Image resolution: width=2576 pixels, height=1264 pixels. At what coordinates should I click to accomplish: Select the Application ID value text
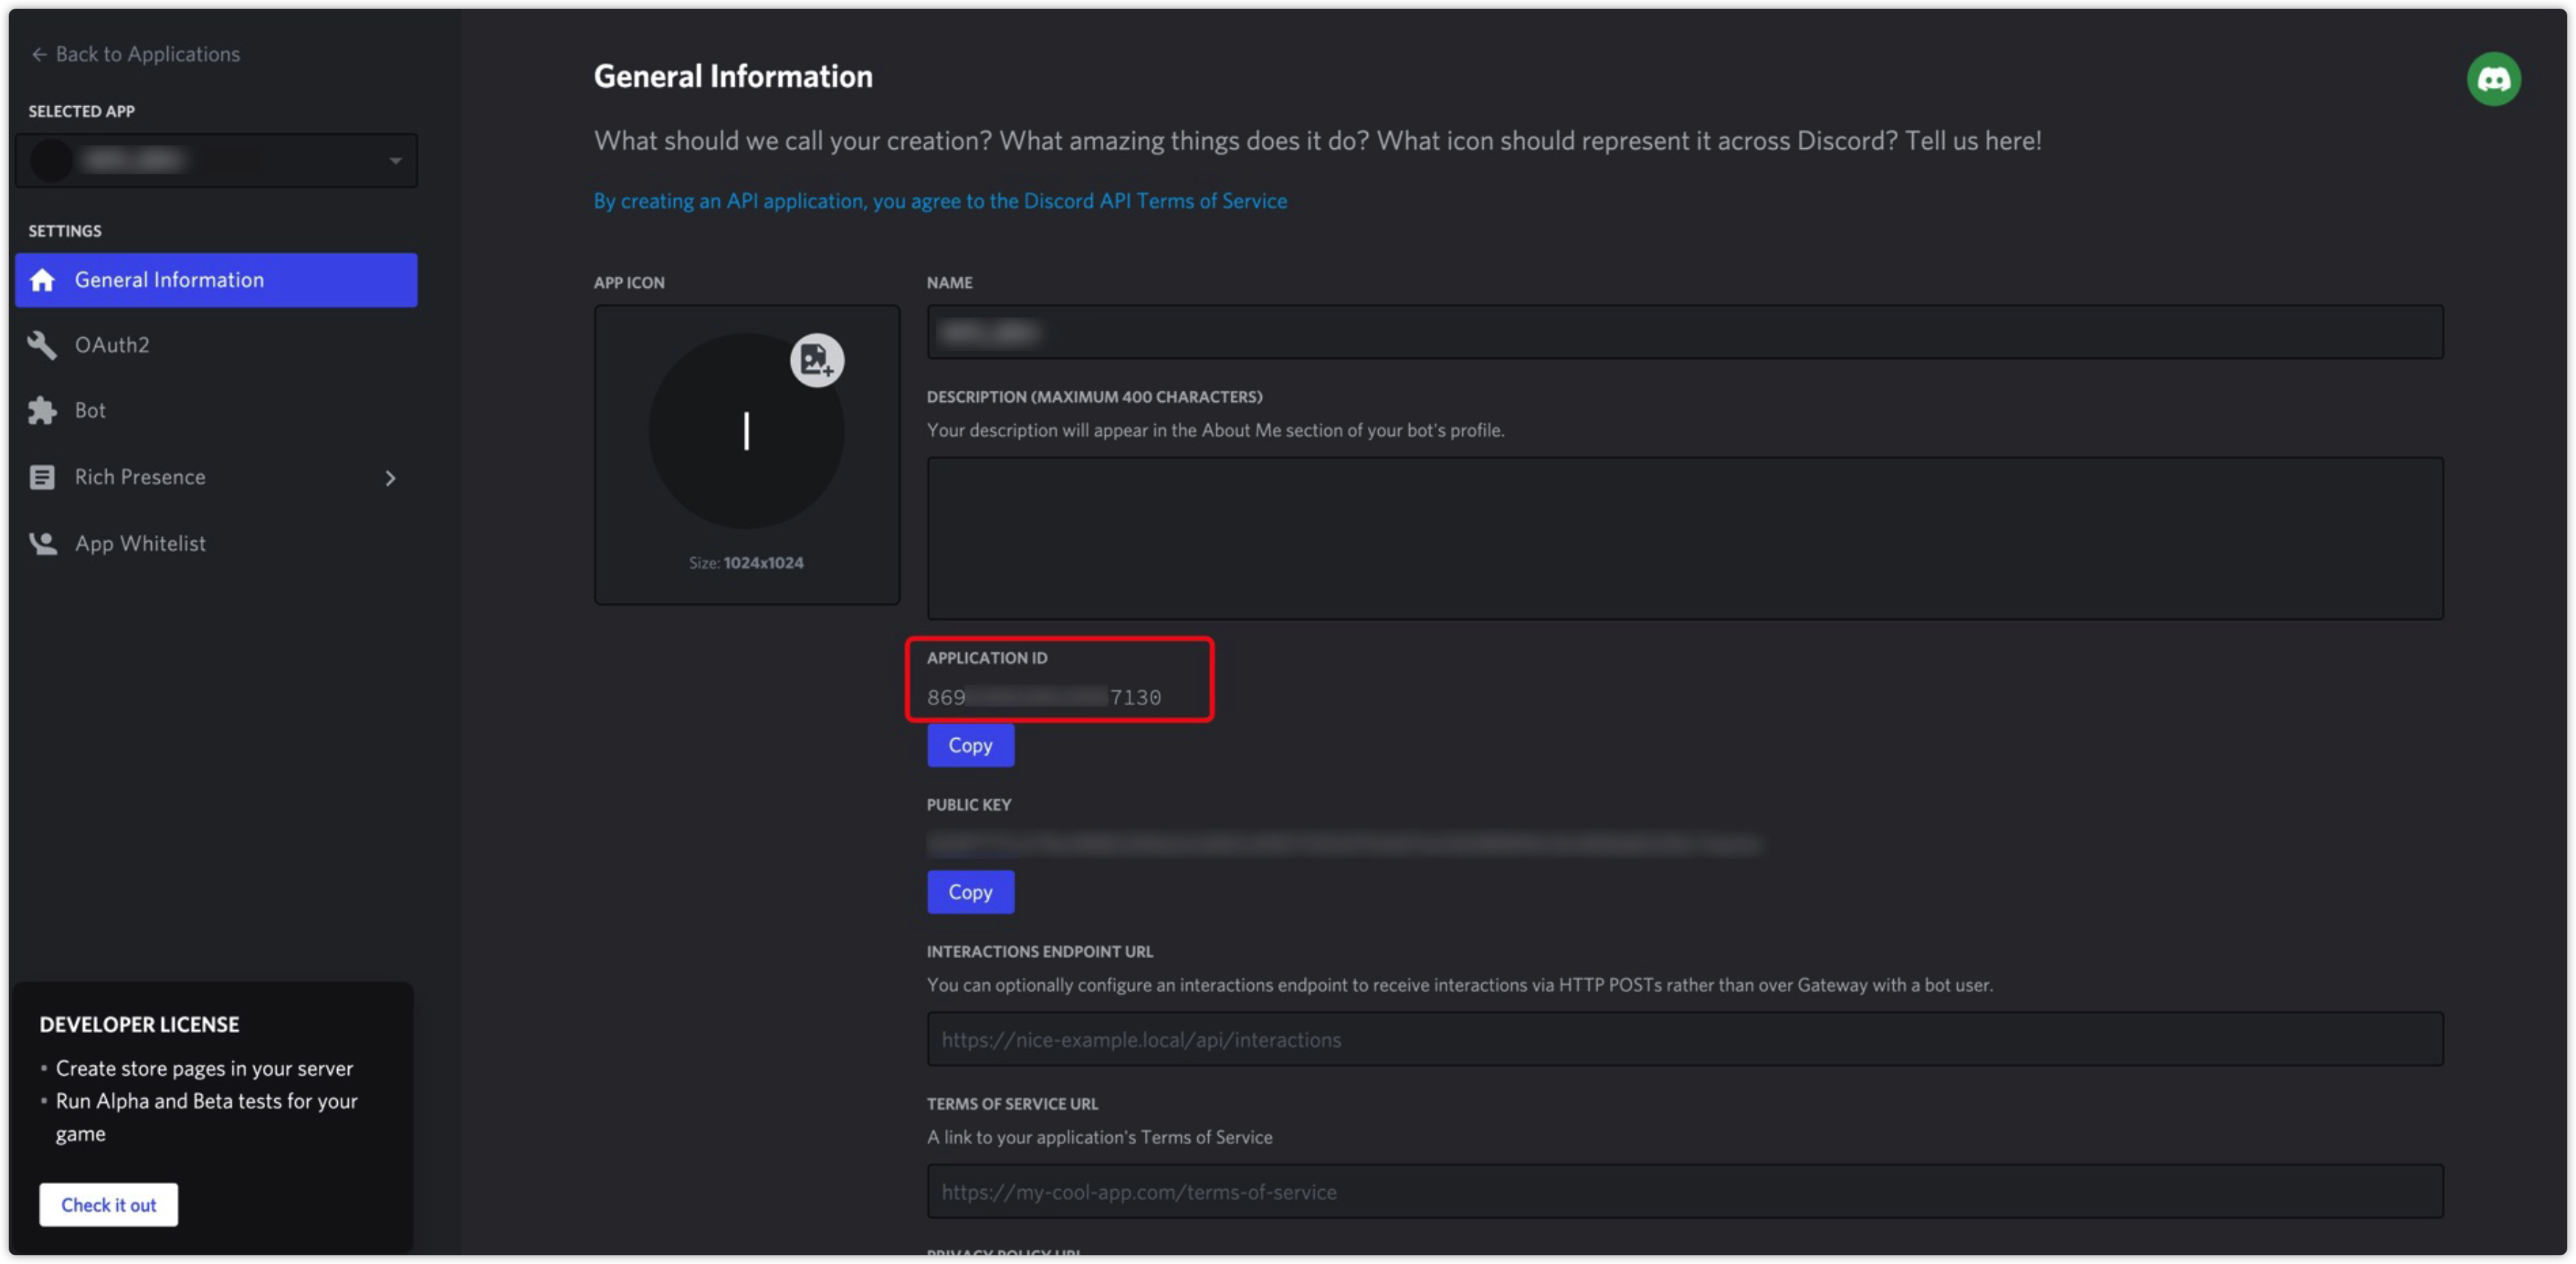(1044, 697)
